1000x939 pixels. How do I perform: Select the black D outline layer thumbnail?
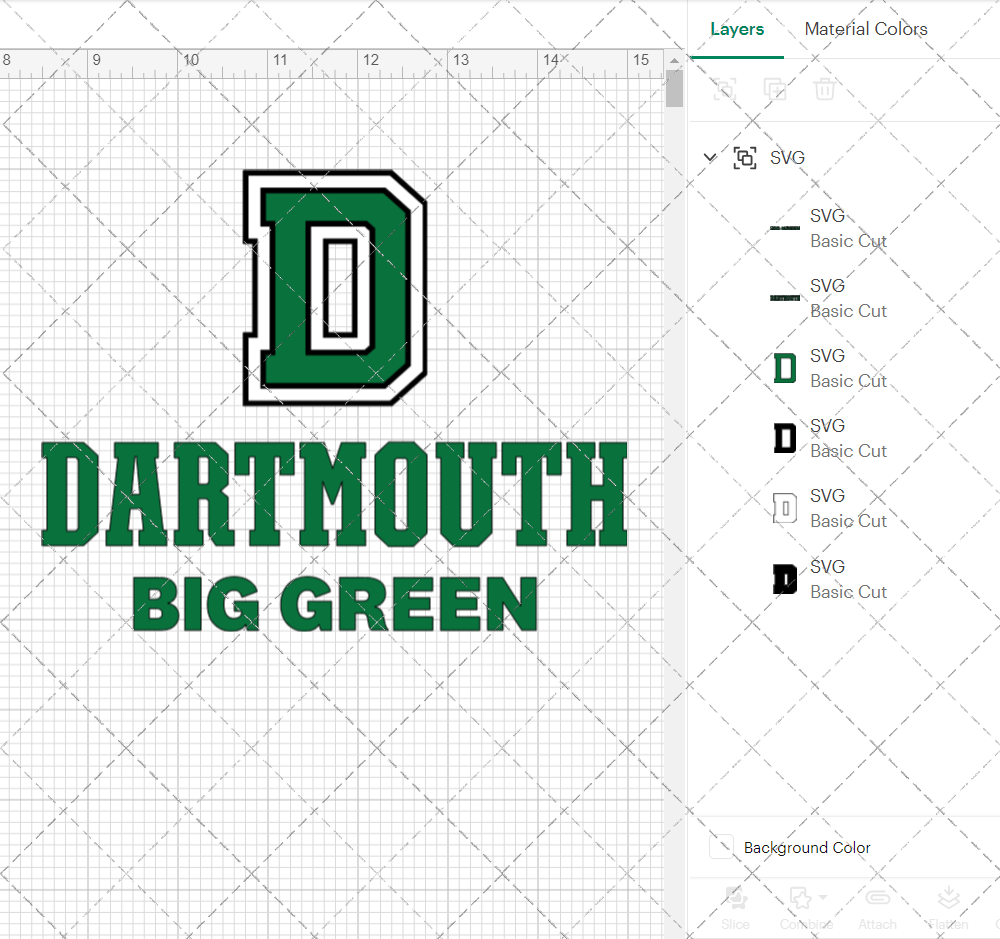click(784, 438)
